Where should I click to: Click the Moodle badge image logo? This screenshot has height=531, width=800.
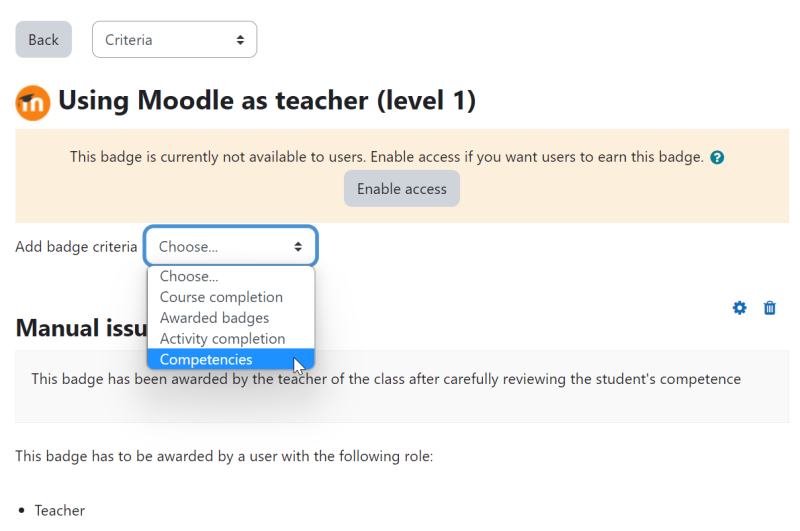pos(33,103)
